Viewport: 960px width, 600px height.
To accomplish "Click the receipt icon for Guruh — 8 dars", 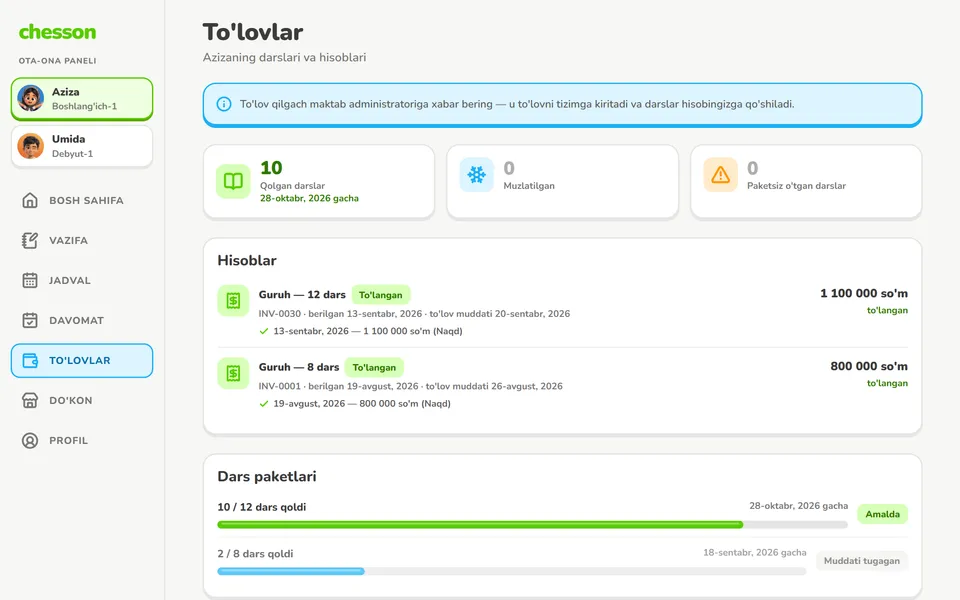I will click(233, 373).
